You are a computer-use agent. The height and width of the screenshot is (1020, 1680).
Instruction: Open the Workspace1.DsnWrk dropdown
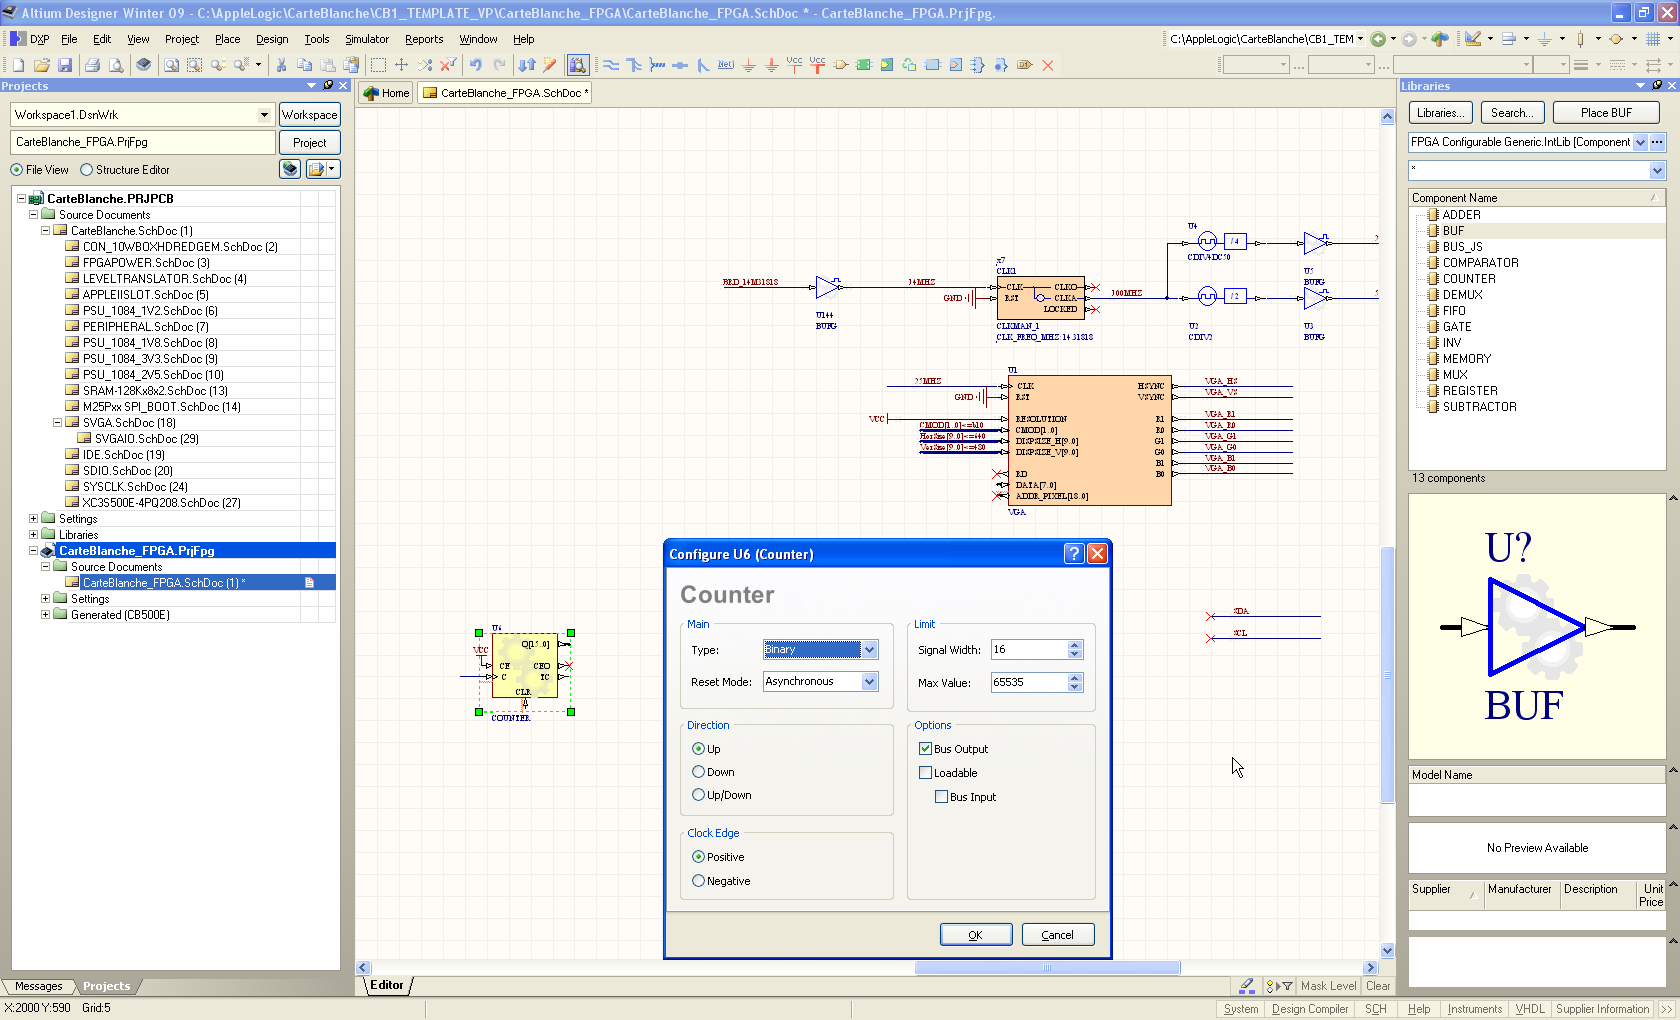[x=264, y=115]
